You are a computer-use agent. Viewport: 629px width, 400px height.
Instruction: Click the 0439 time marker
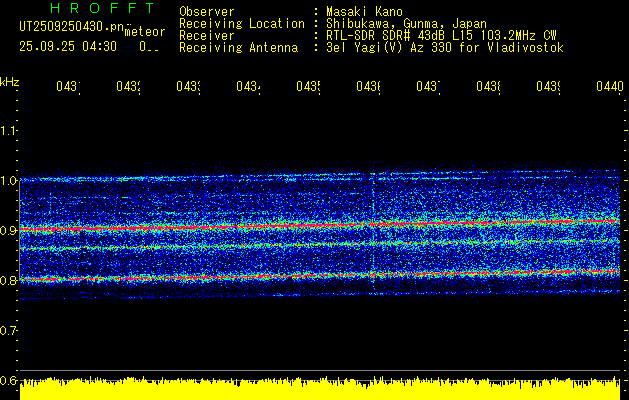pos(548,86)
